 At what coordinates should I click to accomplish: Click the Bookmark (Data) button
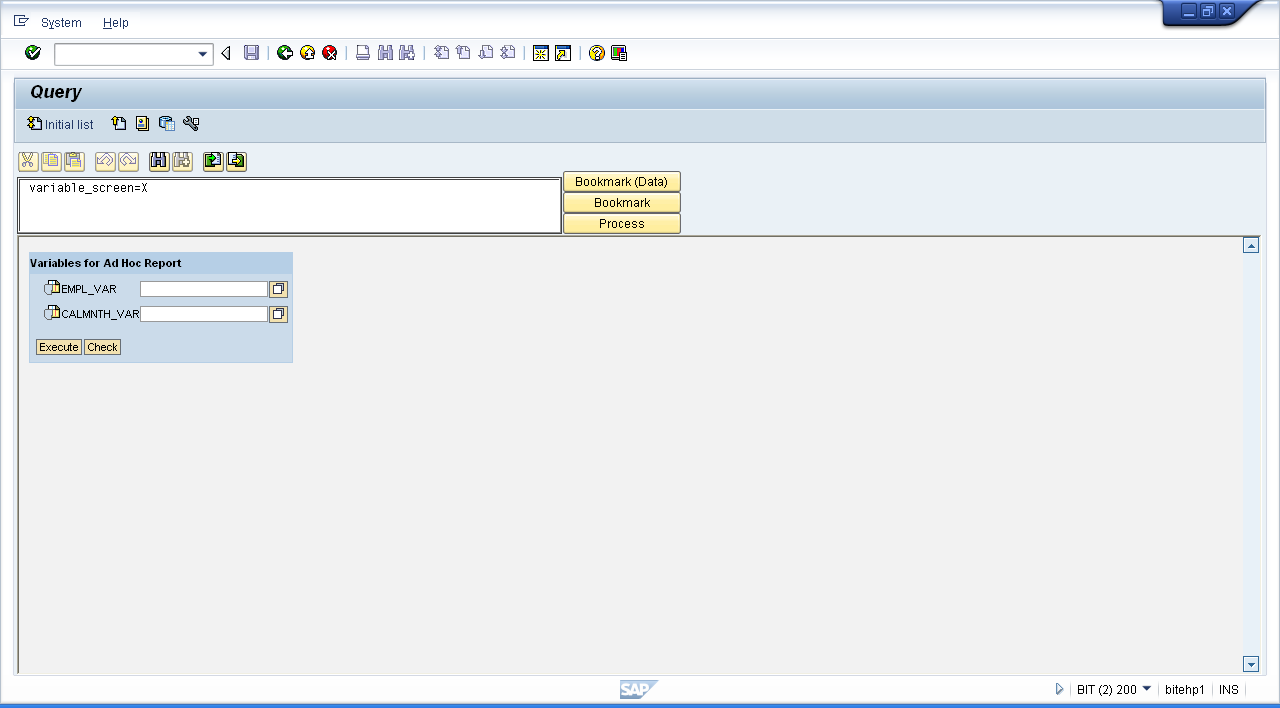622,182
